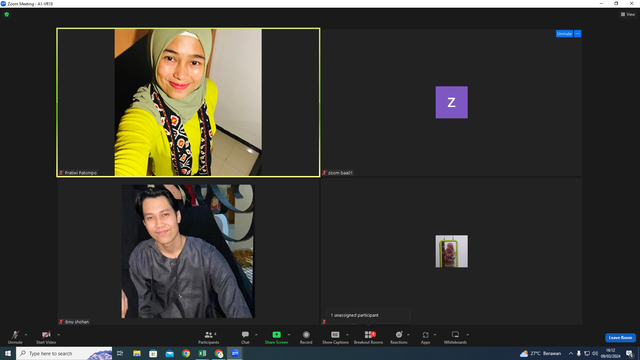Click the system tray microphone icon
Viewport: 640px width, 360px height.
578,353
